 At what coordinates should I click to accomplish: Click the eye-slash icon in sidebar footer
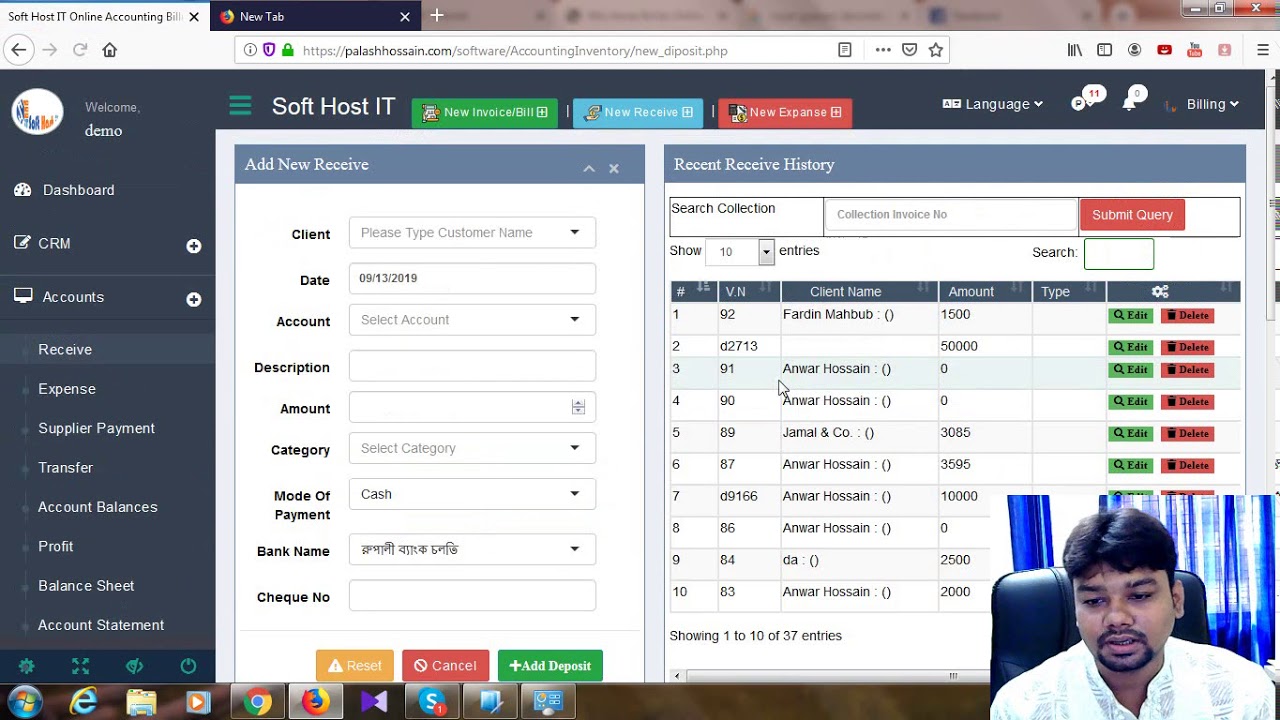(134, 666)
